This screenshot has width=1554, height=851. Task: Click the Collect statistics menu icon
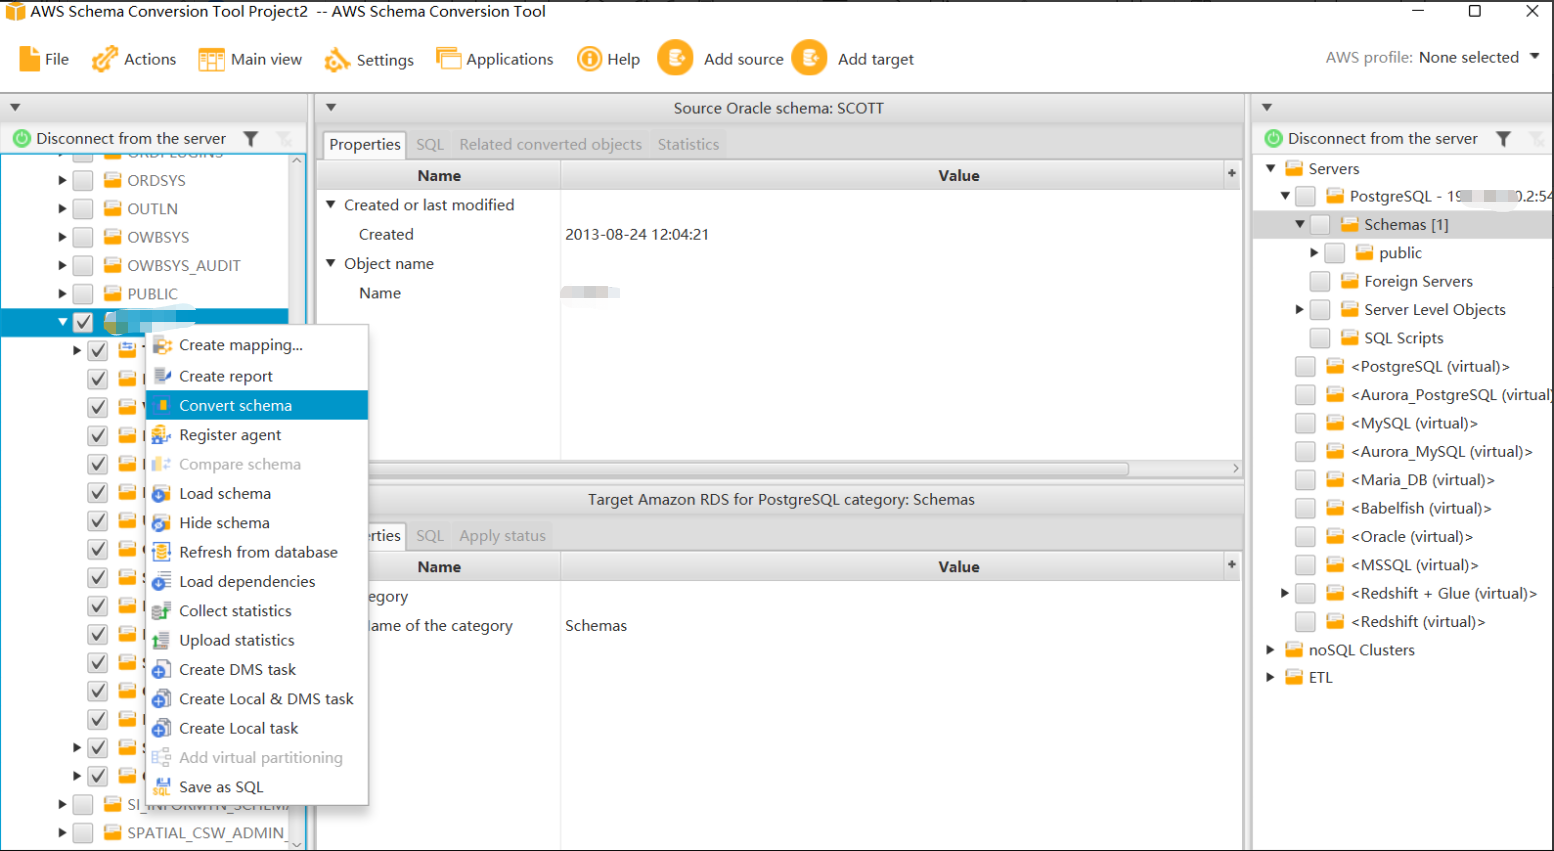161,611
